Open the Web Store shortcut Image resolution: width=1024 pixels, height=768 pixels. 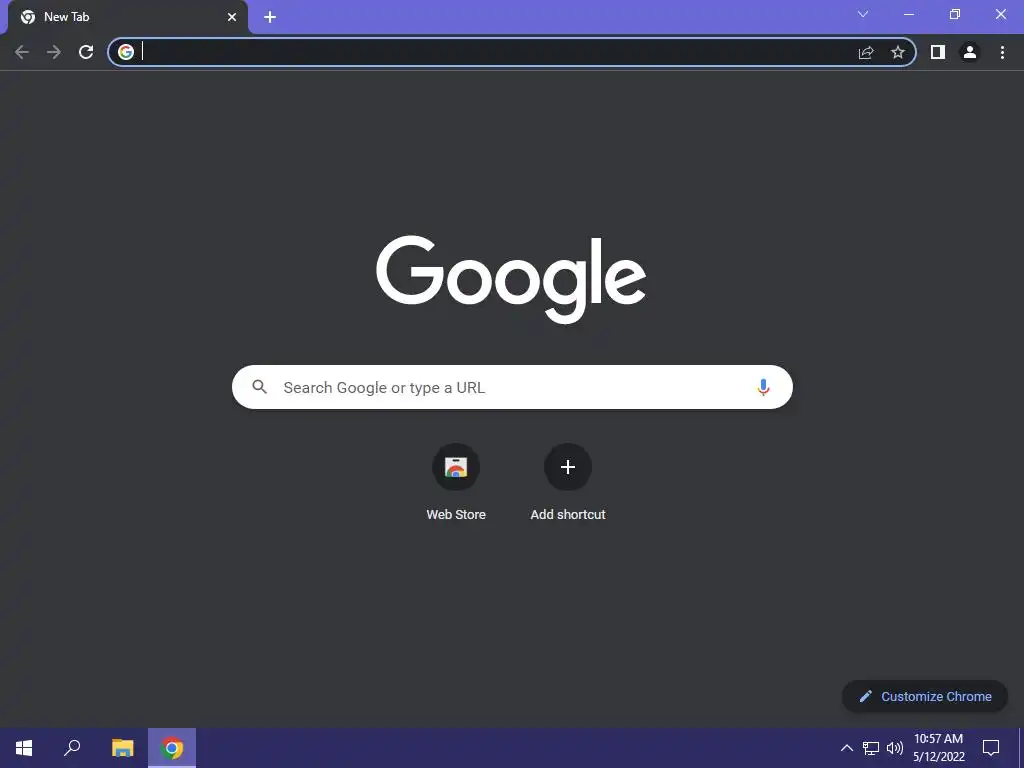click(x=456, y=467)
